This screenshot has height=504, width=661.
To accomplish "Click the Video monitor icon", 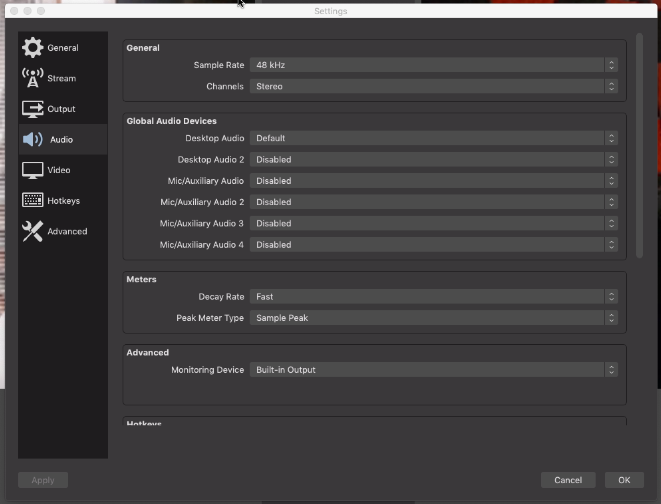I will [x=32, y=170].
